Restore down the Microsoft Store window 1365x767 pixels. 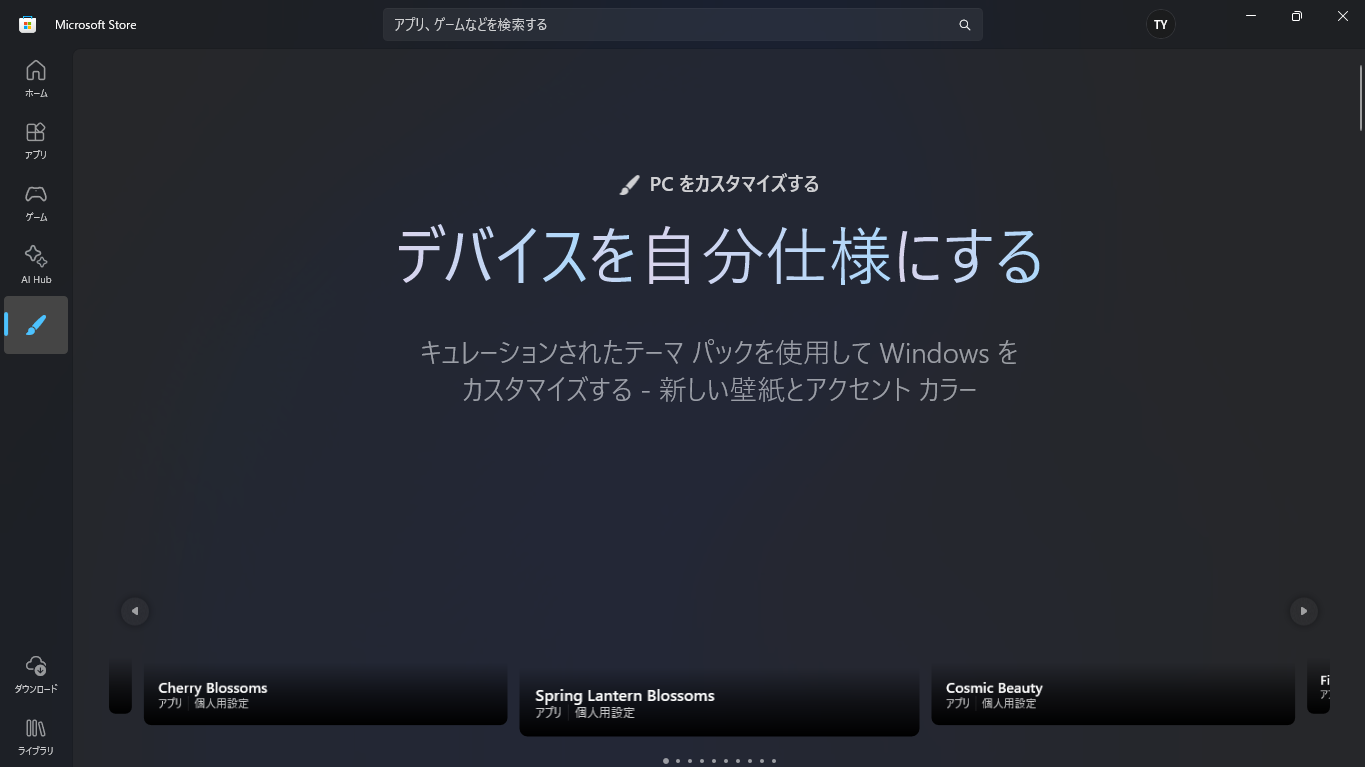point(1297,16)
